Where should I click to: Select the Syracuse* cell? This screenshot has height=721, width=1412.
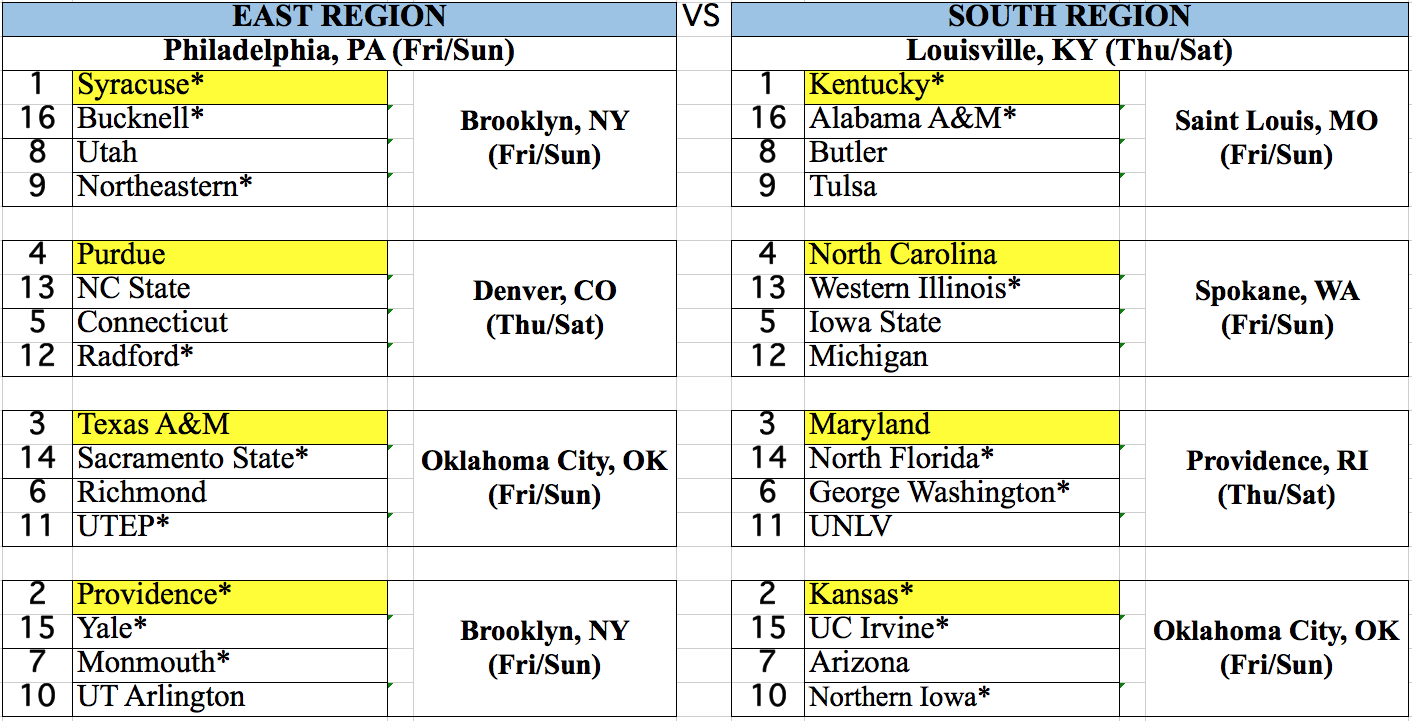[x=230, y=87]
